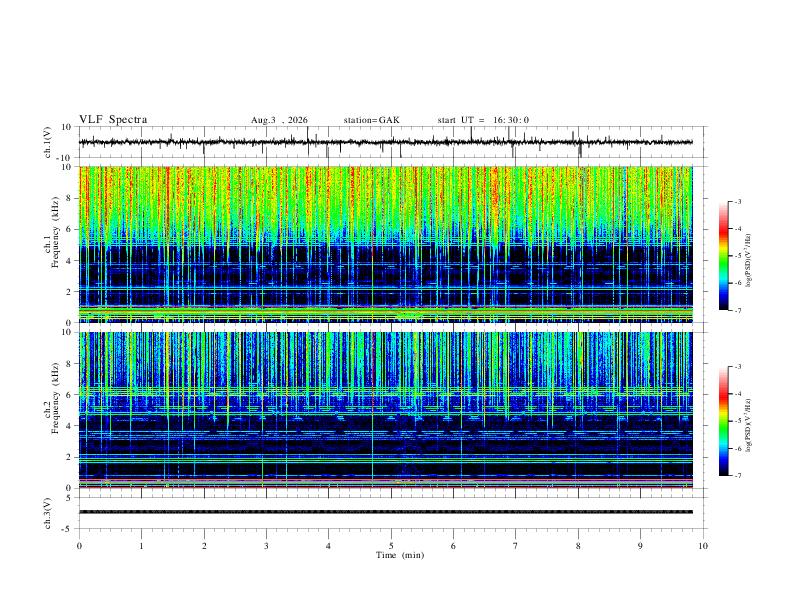The image size is (792, 612).
Task: Click the ch.1 voltage waveform trace
Action: click(x=386, y=142)
